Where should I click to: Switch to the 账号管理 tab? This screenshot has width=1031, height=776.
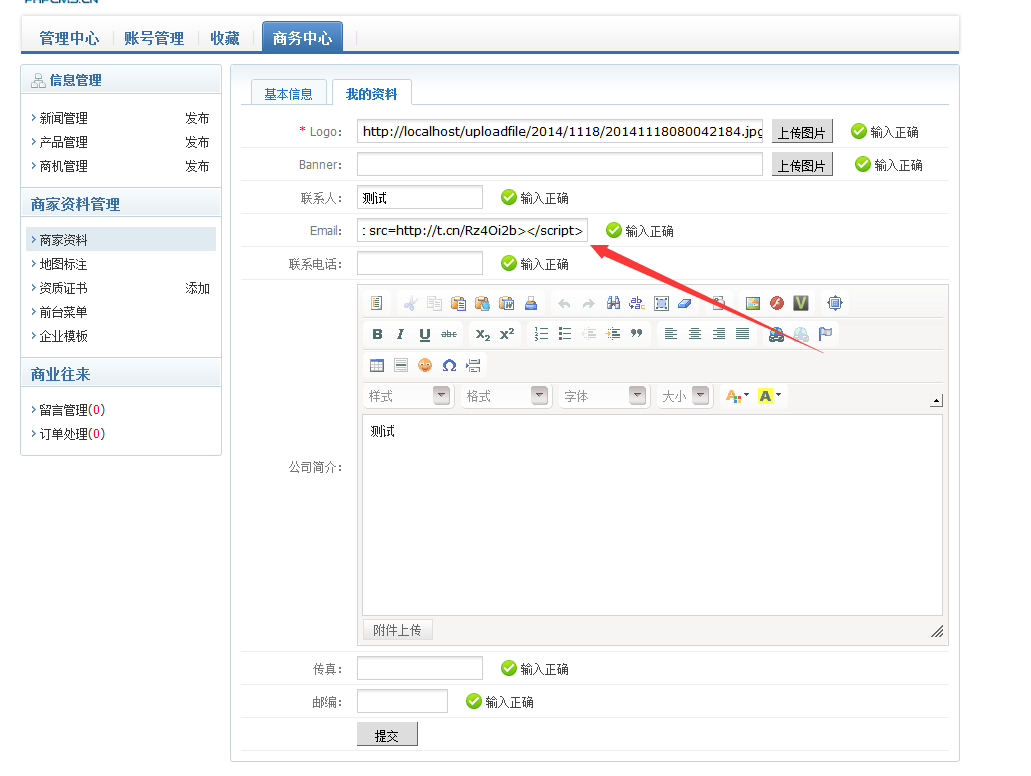pos(154,38)
